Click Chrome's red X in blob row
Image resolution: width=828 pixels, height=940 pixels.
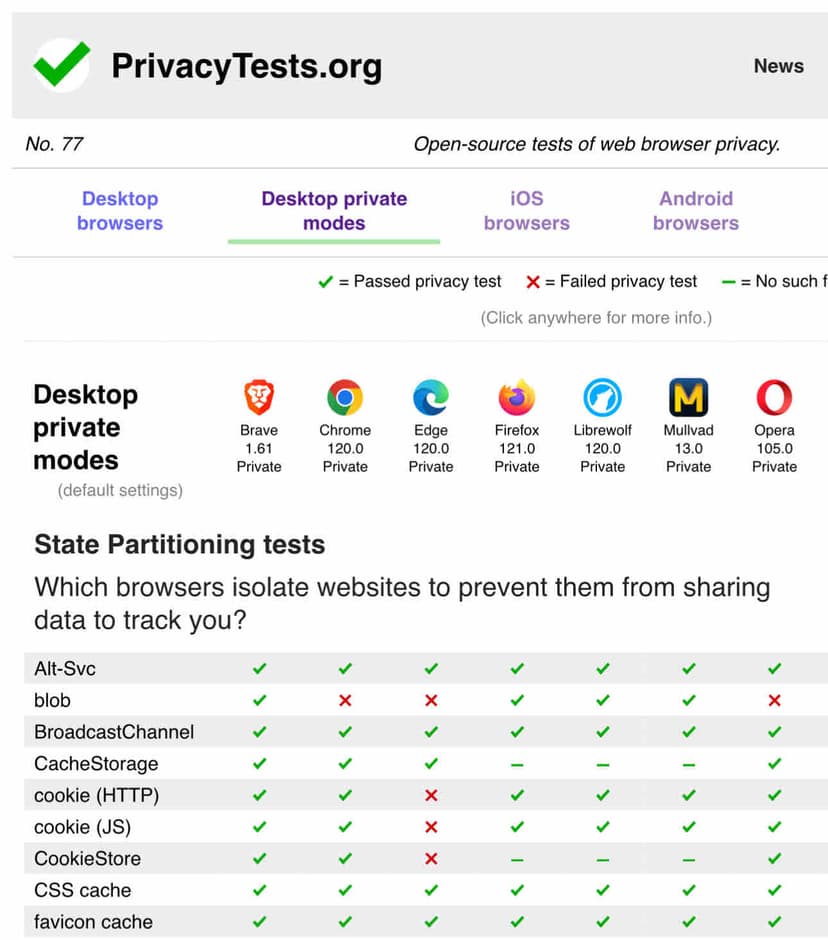[345, 700]
